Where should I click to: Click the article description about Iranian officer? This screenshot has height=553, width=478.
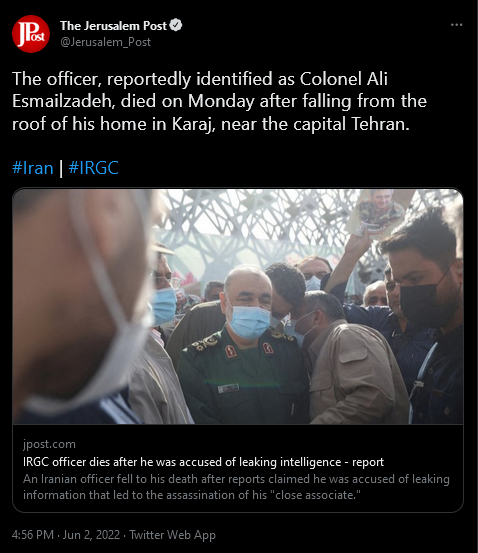(x=236, y=487)
